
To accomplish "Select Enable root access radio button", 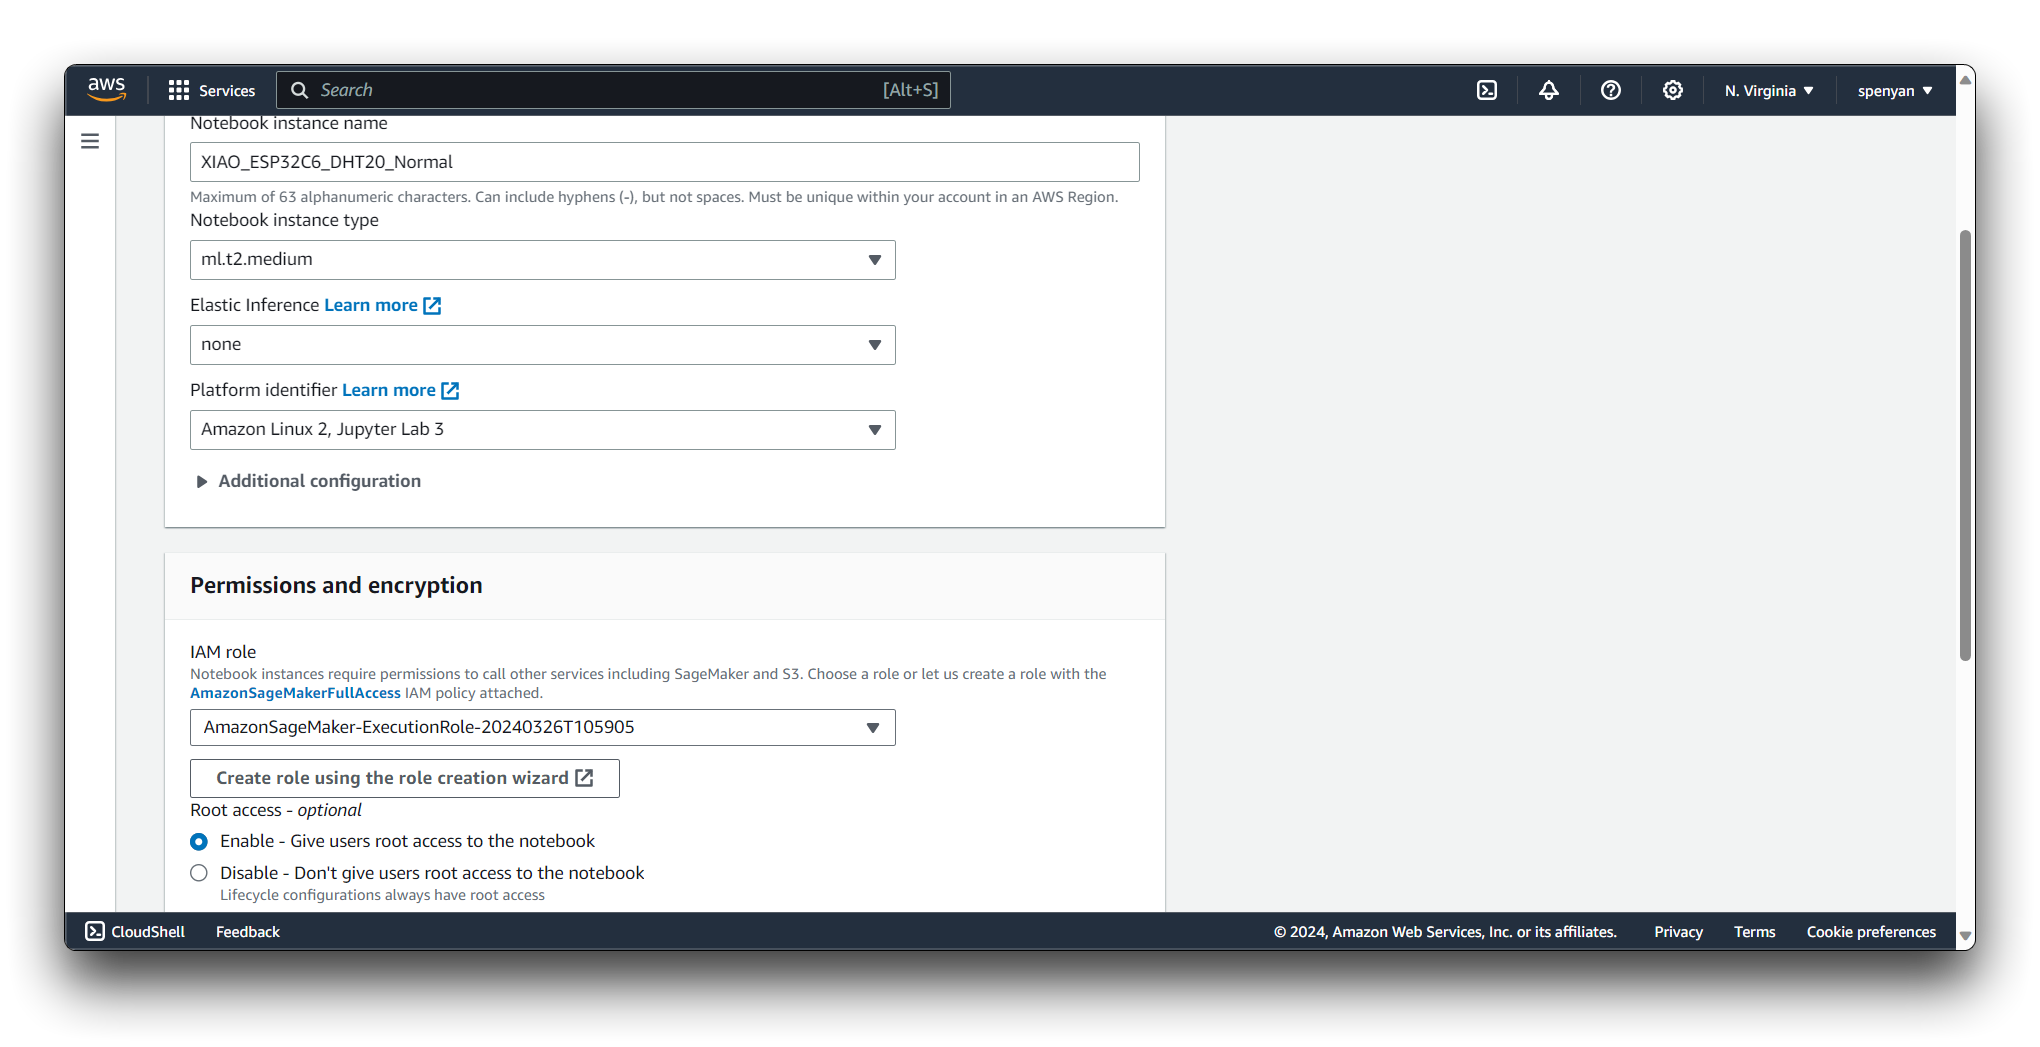I will click(199, 842).
